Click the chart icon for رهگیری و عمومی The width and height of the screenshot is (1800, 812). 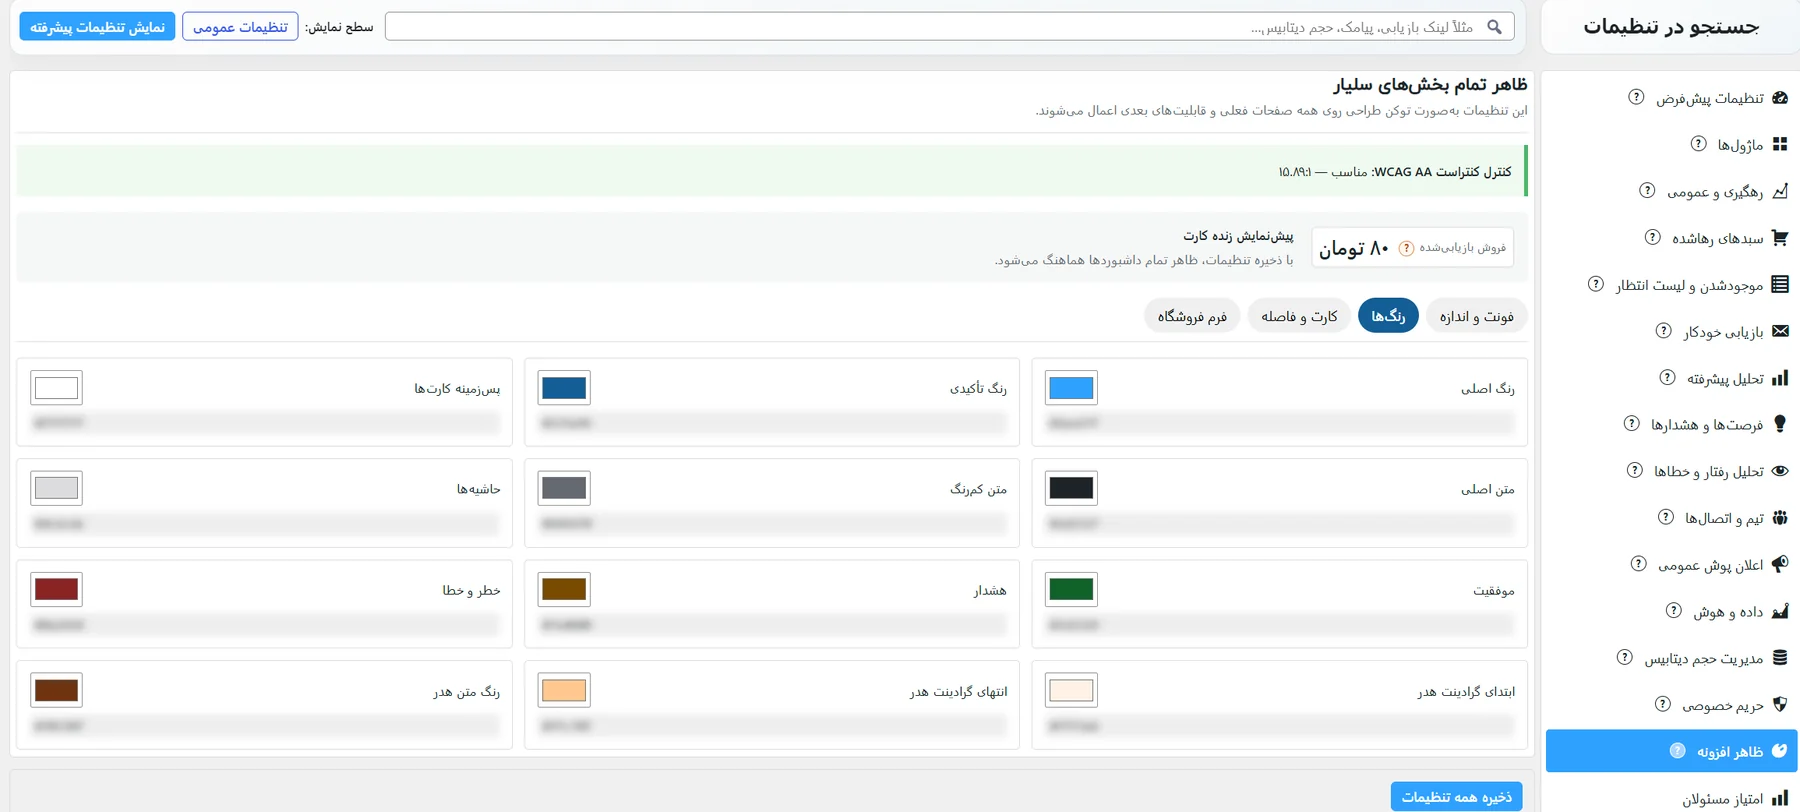(1780, 191)
